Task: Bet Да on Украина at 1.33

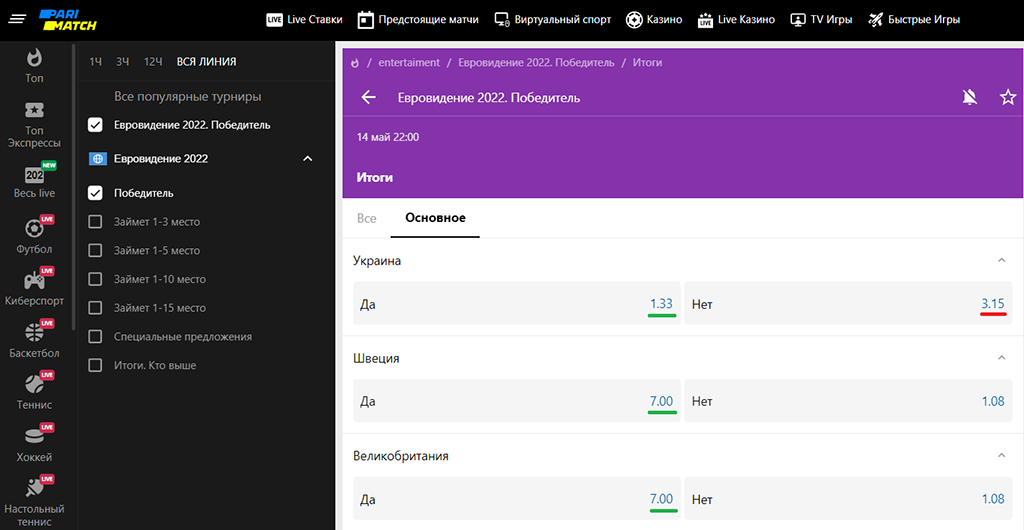Action: [x=517, y=304]
